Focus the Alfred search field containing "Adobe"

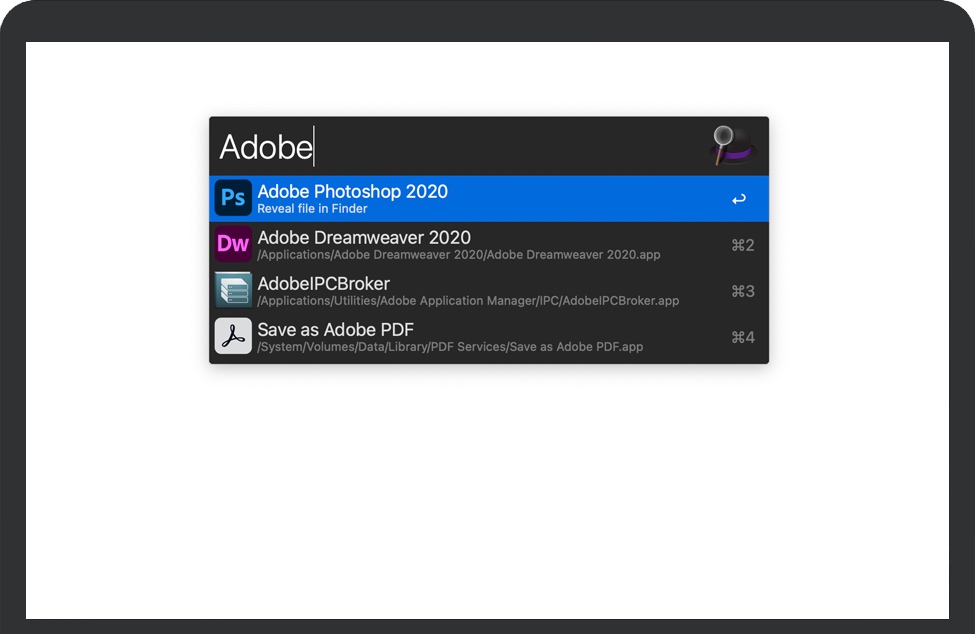pyautogui.click(x=266, y=147)
